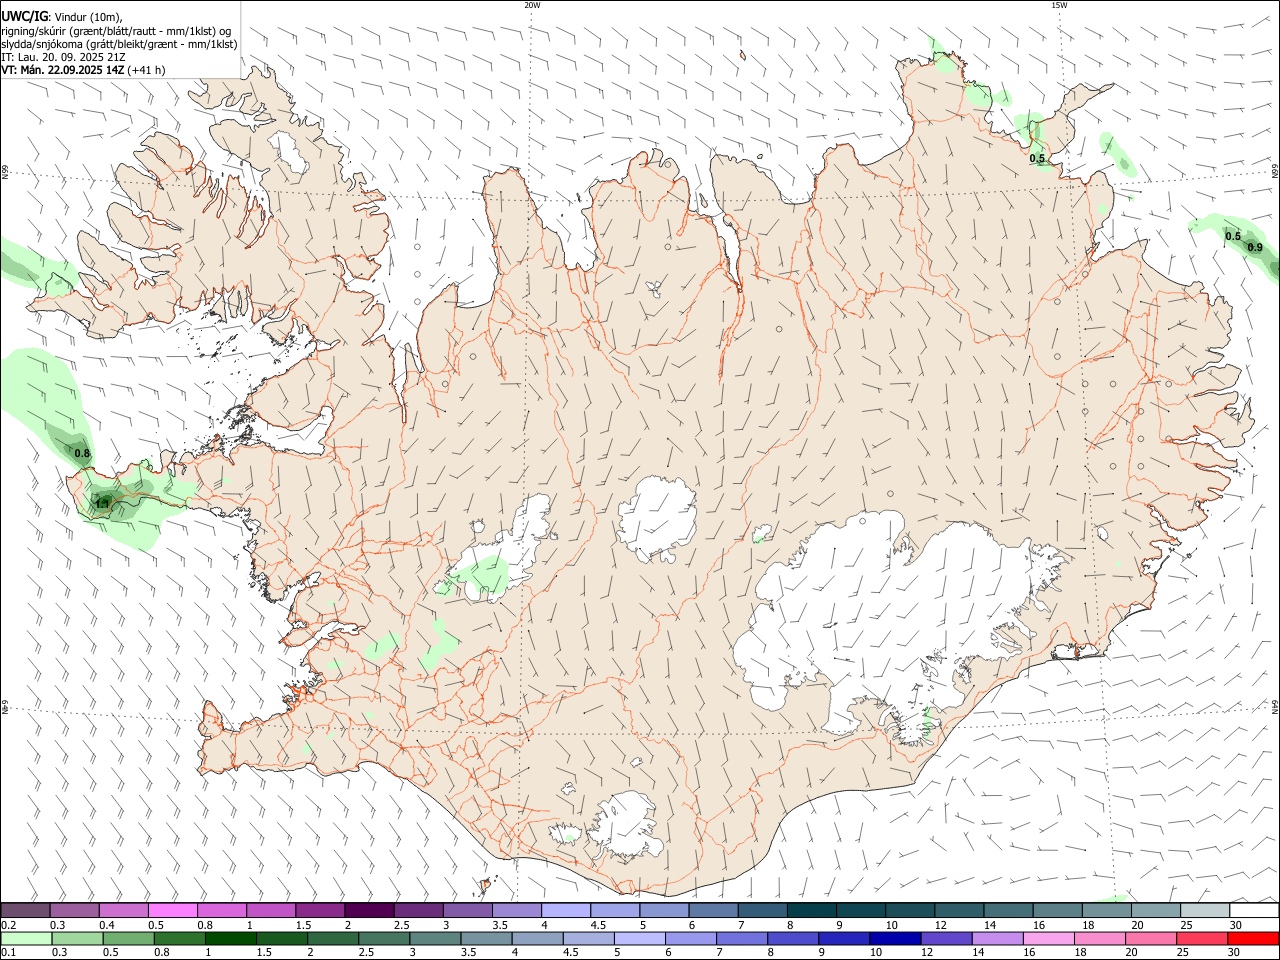Screen dimensions: 1280x960
Task: Select the dark teal upper-row swatch, 8 to 9
Action: point(811,911)
